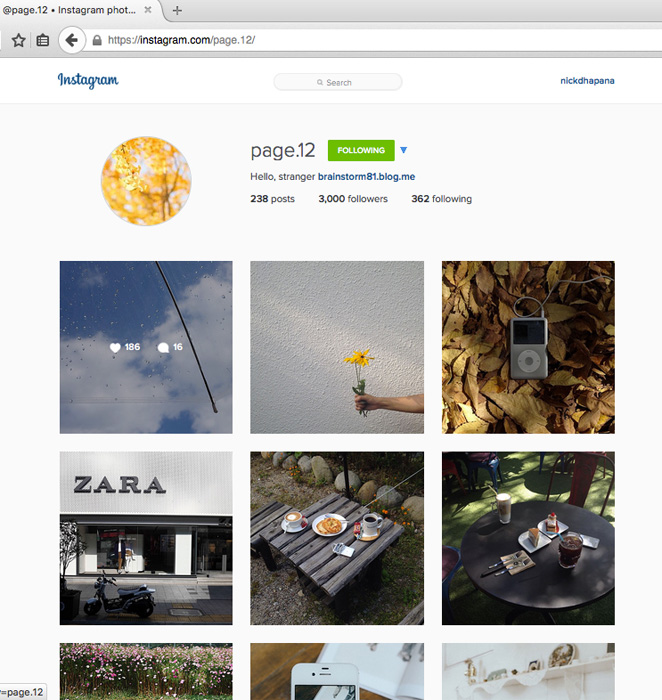Image resolution: width=662 pixels, height=700 pixels.
Task: Click the padlock site security icon
Action: pos(97,41)
